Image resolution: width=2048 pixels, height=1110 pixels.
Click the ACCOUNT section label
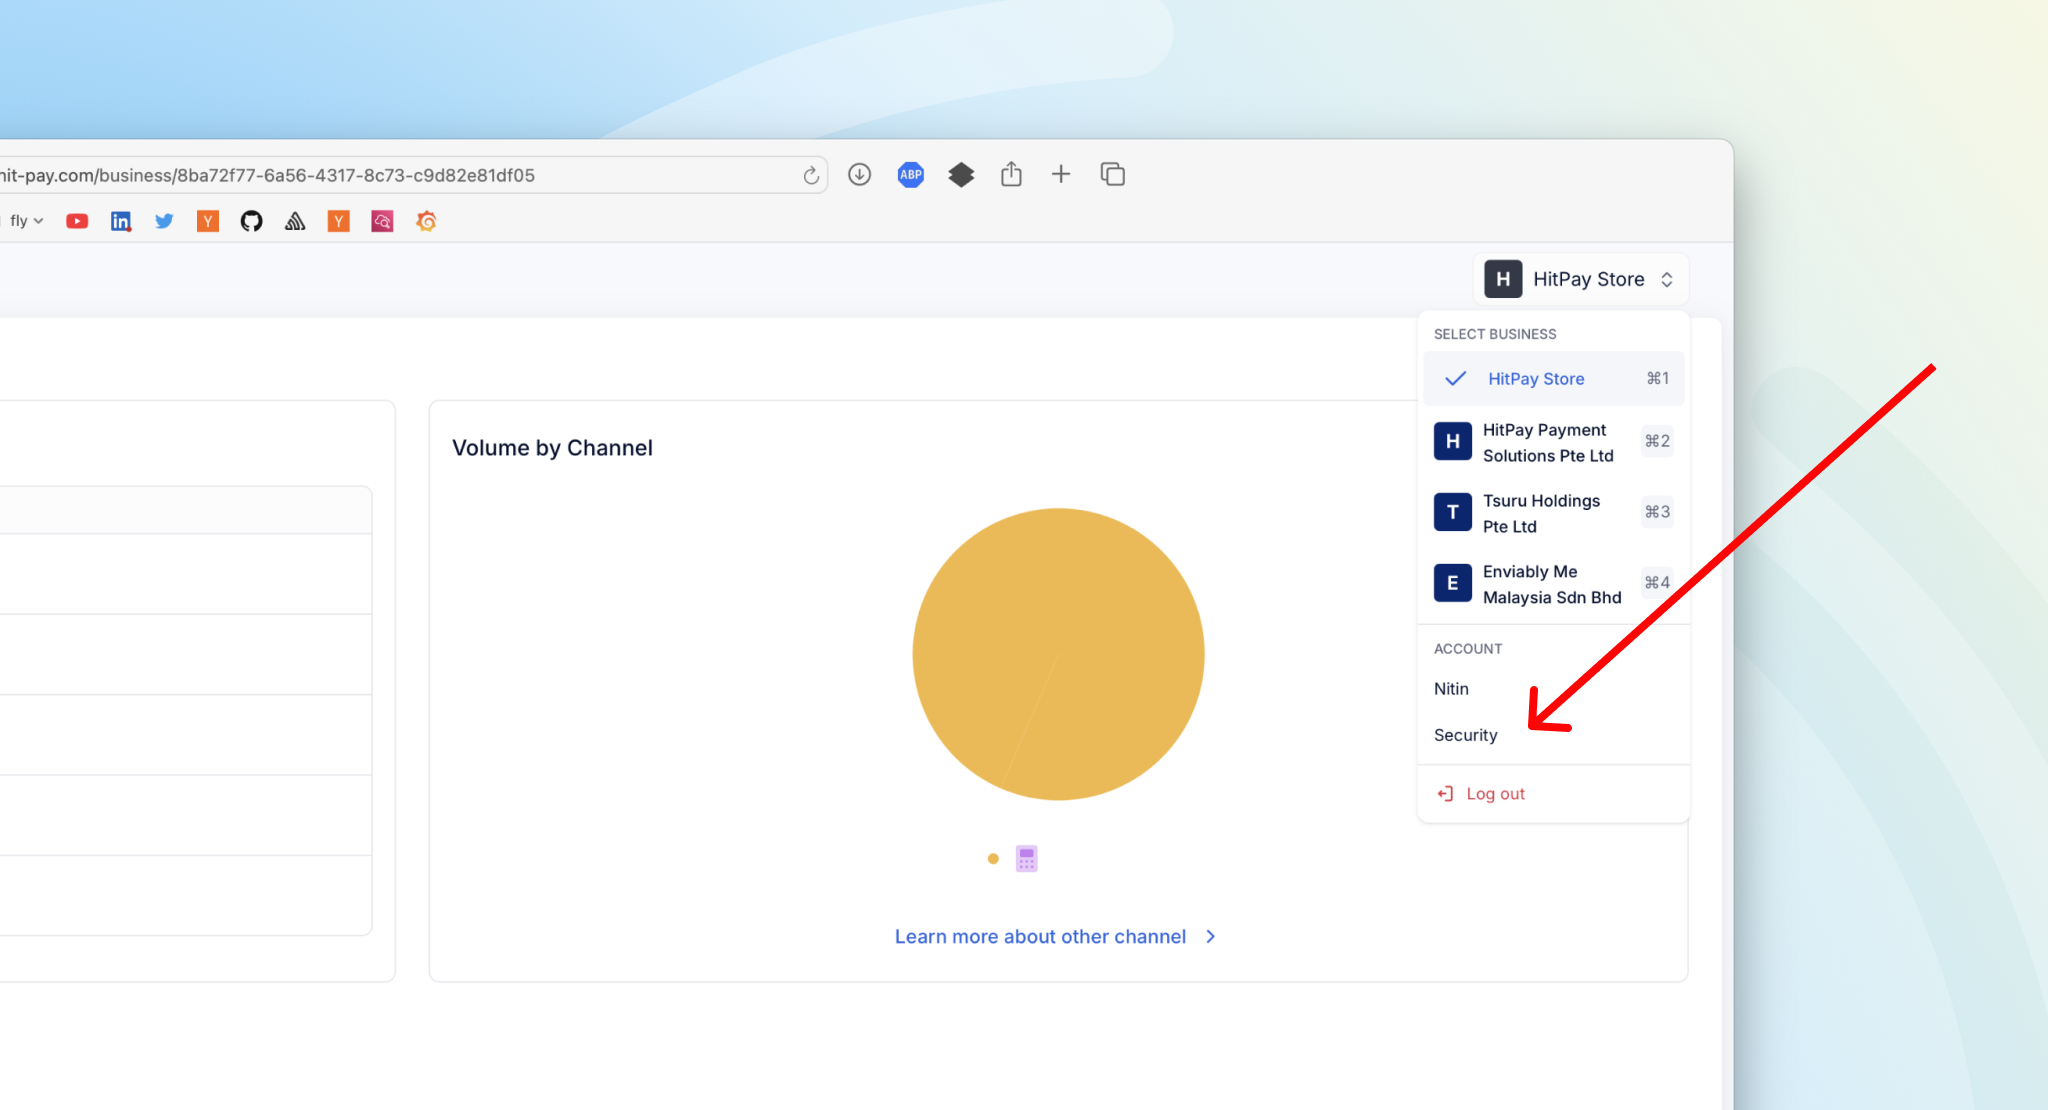click(1468, 649)
